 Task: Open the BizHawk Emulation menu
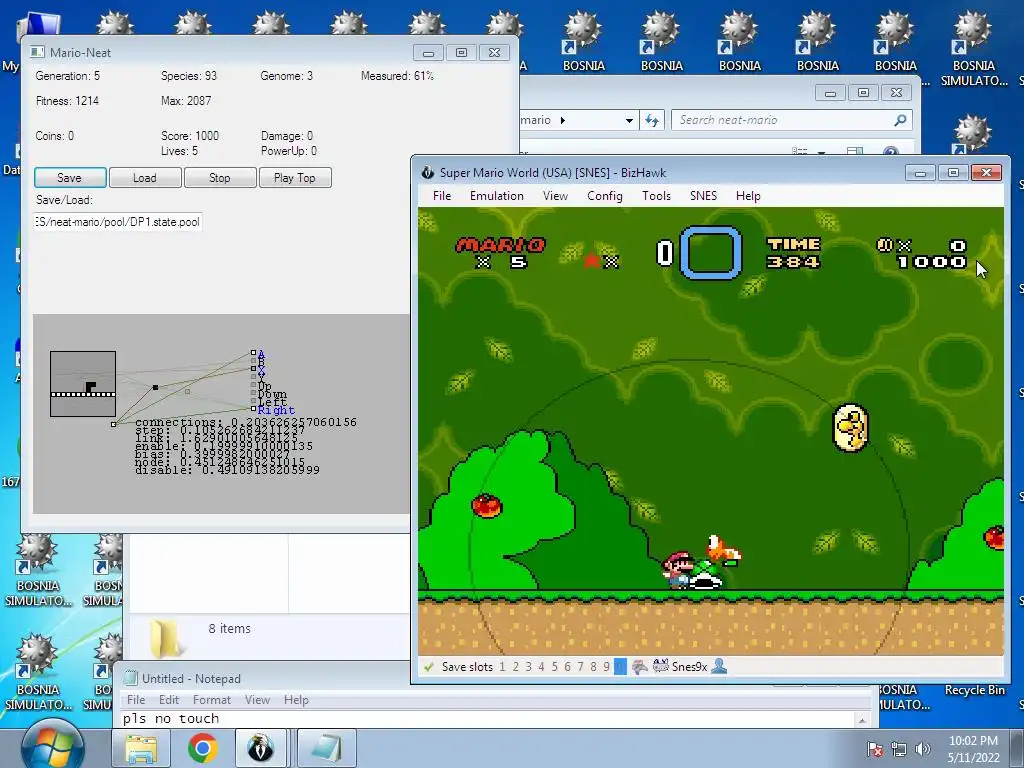click(497, 196)
